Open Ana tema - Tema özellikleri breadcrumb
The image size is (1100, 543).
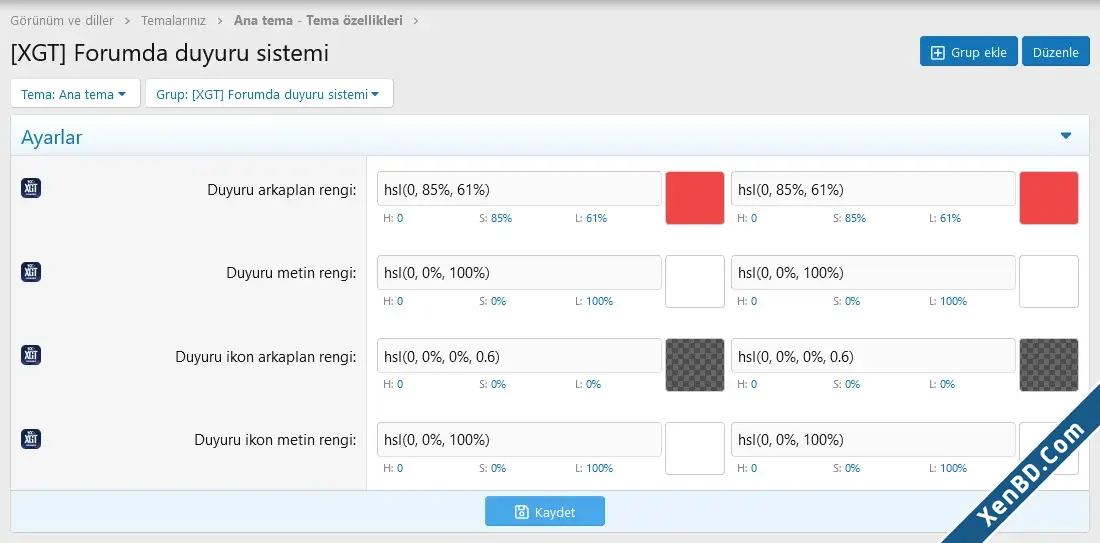[318, 20]
